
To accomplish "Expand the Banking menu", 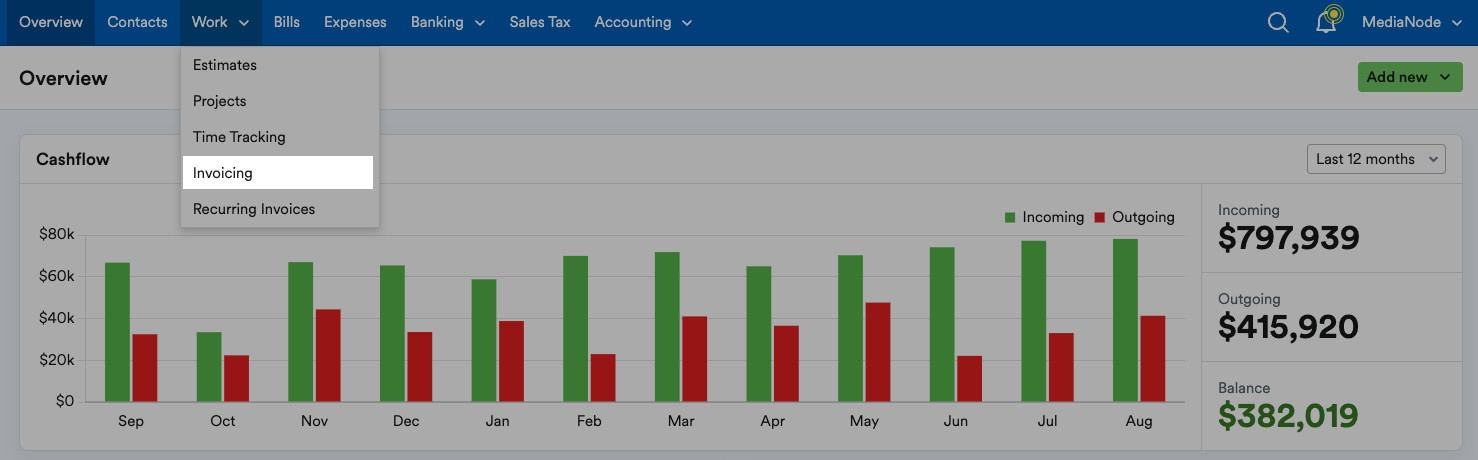I will coord(448,22).
